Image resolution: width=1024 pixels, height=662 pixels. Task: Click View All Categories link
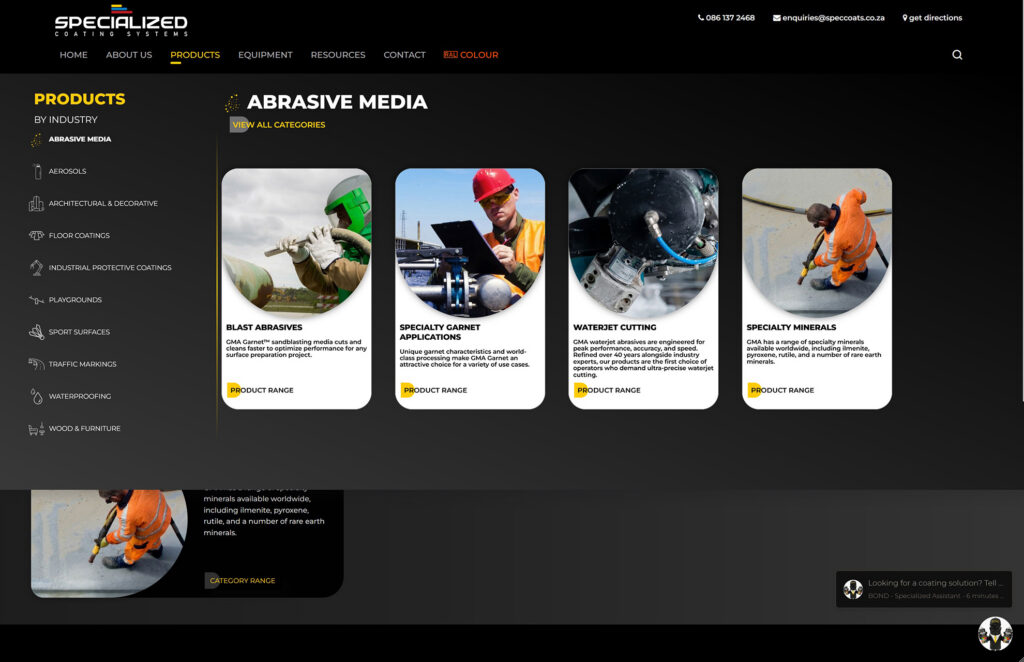pos(278,125)
